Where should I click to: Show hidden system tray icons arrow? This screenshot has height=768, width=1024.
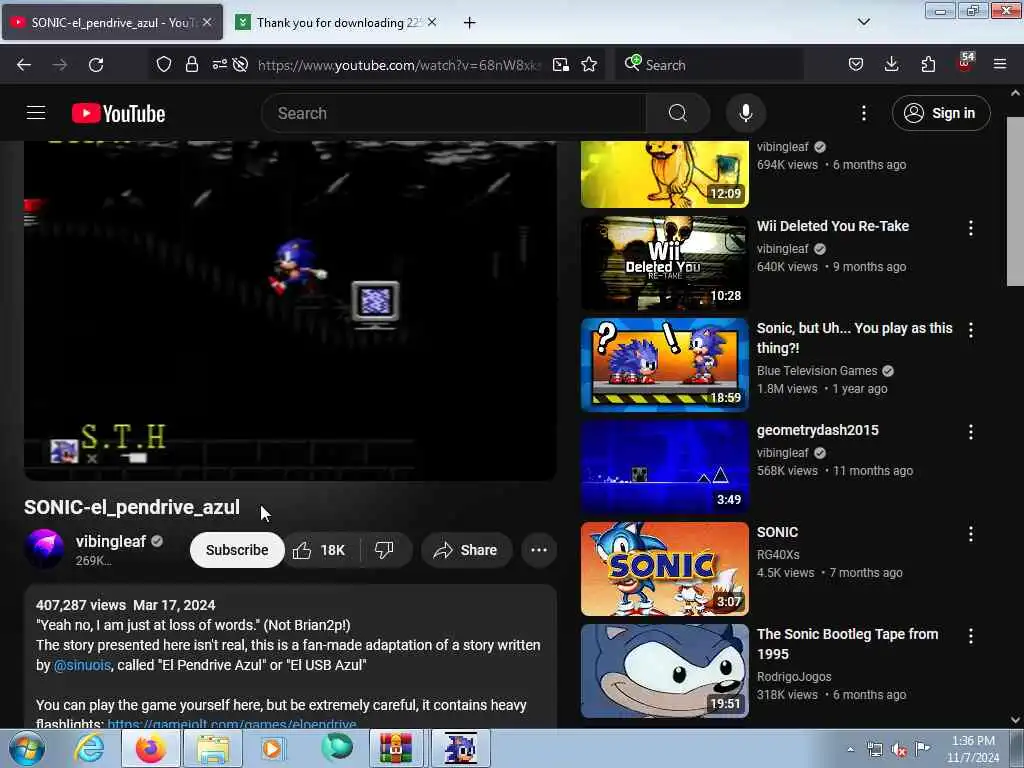(850, 749)
